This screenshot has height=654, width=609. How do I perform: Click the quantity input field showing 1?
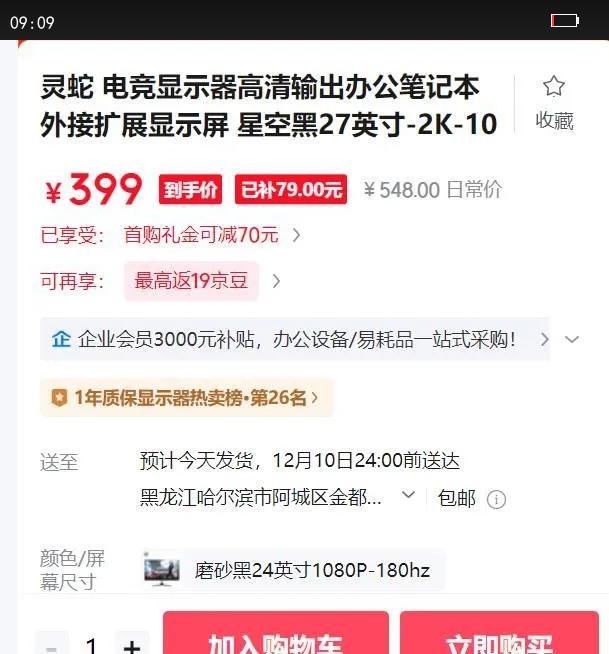coord(92,644)
